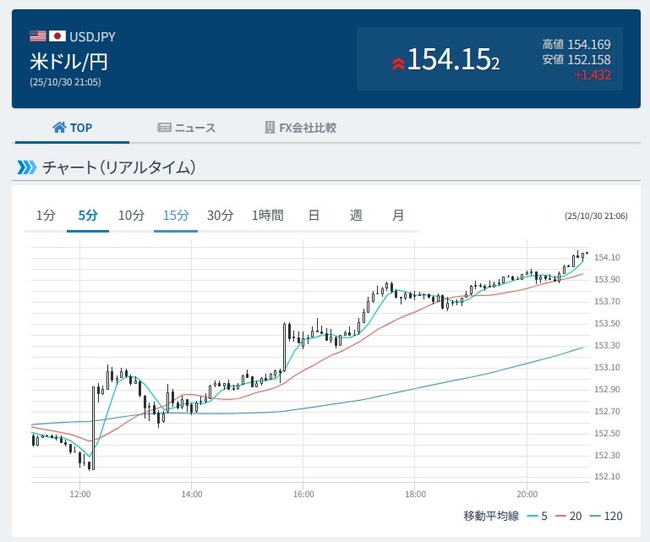This screenshot has width=650, height=542.
Task: Select monthly 月 chart view
Action: [398, 215]
